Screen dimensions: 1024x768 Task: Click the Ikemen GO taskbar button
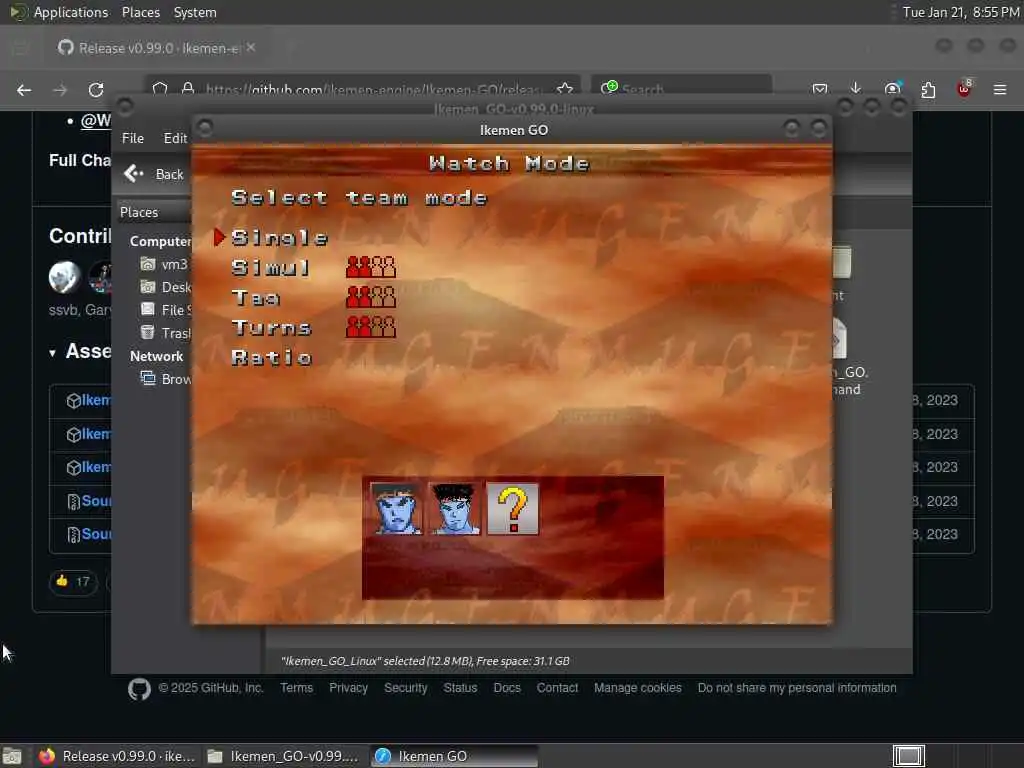pyautogui.click(x=455, y=756)
